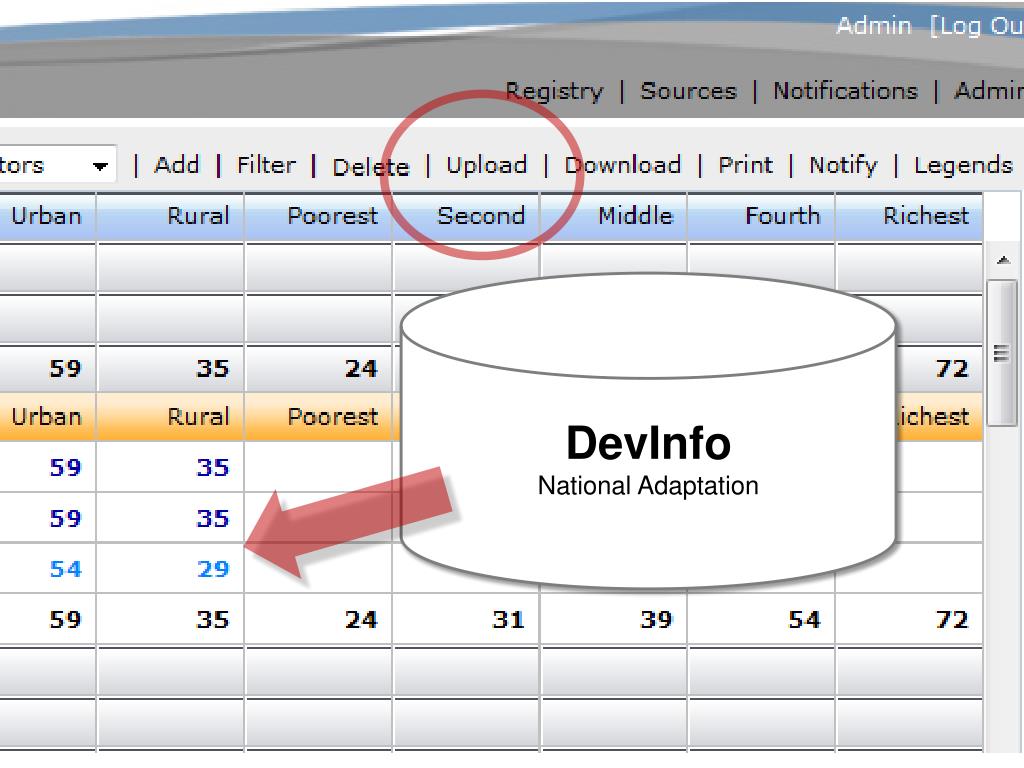Click the scrollbar up arrow

click(x=1003, y=260)
